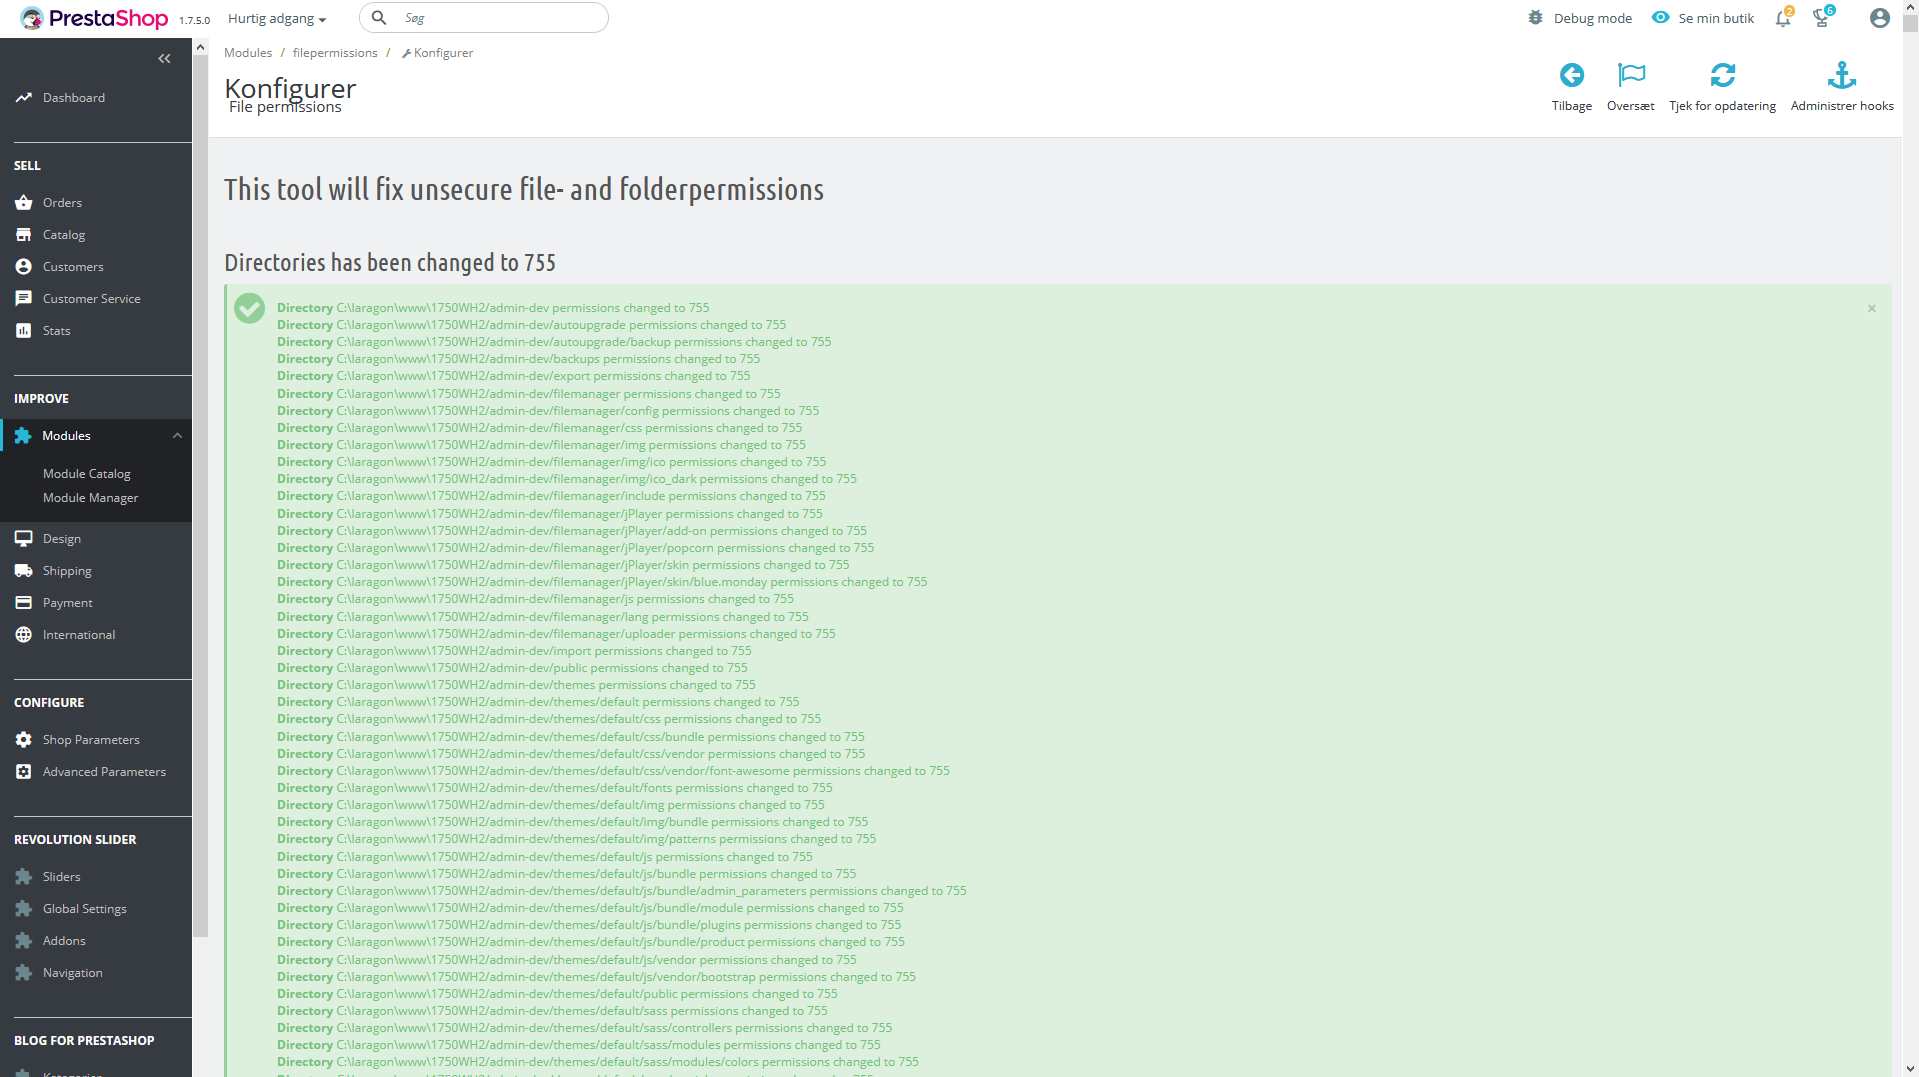The width and height of the screenshot is (1919, 1077).
Task: Click the Global Settings puzzle icon
Action: (24, 909)
